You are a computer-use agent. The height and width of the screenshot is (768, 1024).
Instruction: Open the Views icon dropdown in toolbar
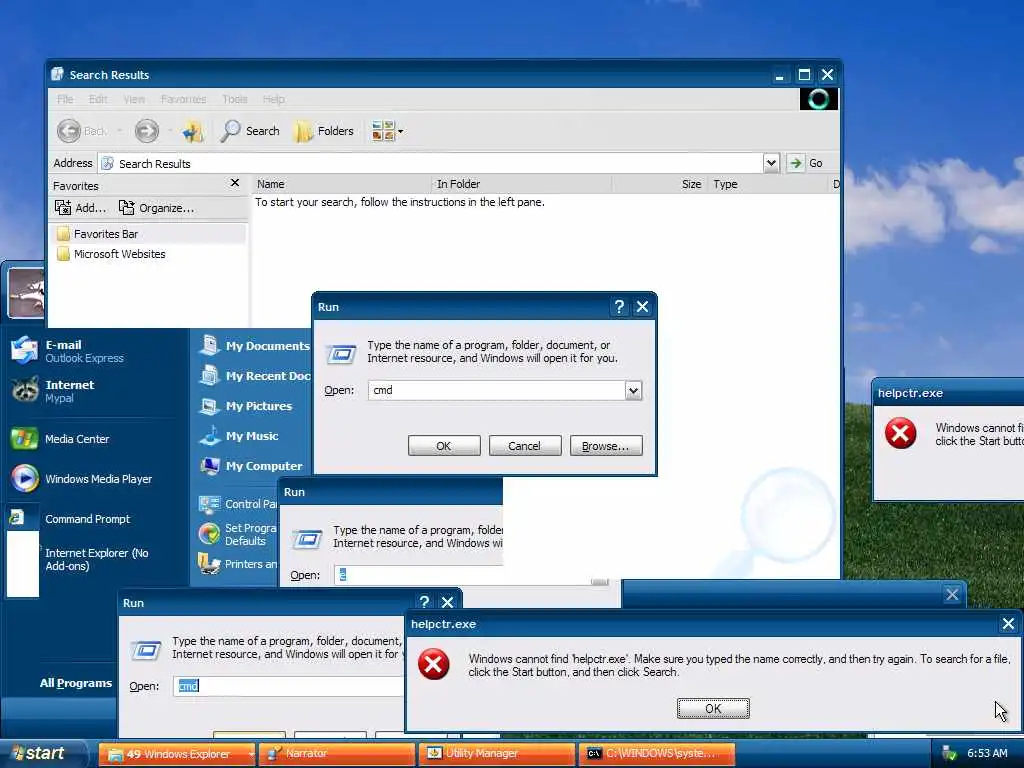[x=387, y=131]
